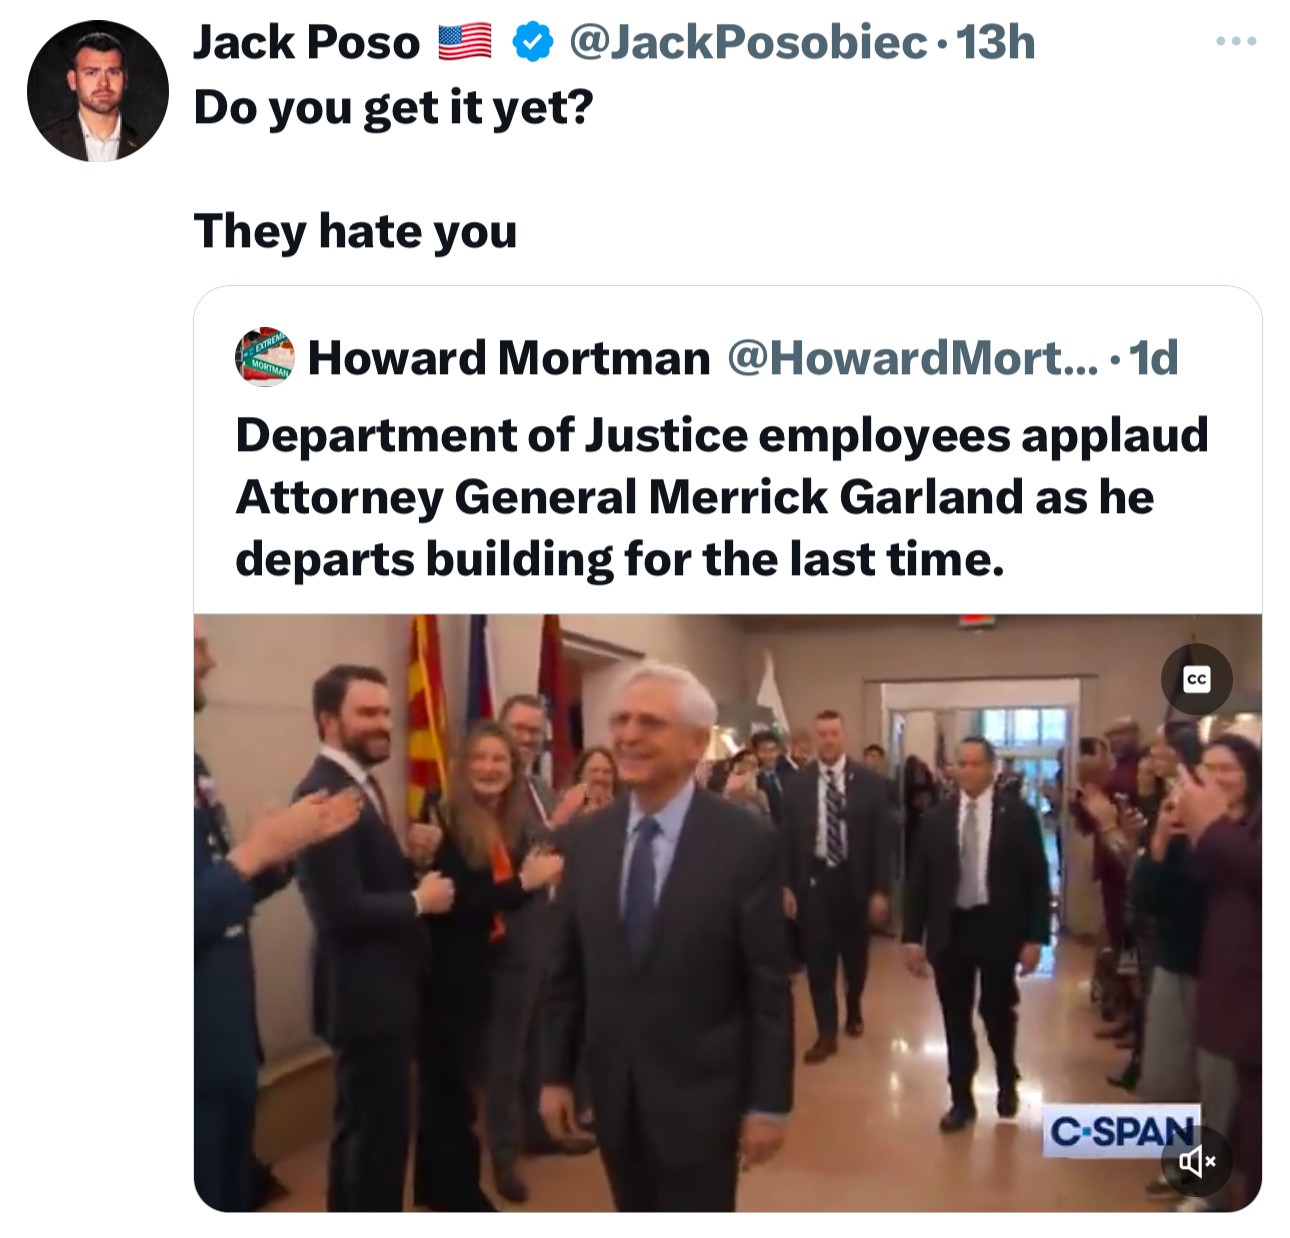Viewport: 1290px width, 1238px height.
Task: Open the @HowardMort... handle
Action: tap(912, 357)
